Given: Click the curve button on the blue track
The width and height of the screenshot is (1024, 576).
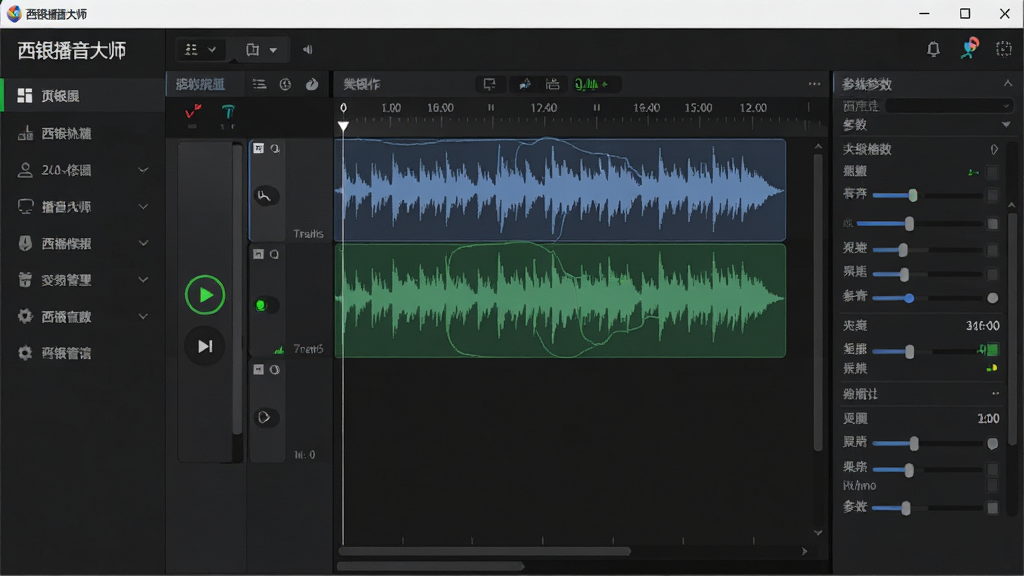Looking at the screenshot, I should pos(265,196).
